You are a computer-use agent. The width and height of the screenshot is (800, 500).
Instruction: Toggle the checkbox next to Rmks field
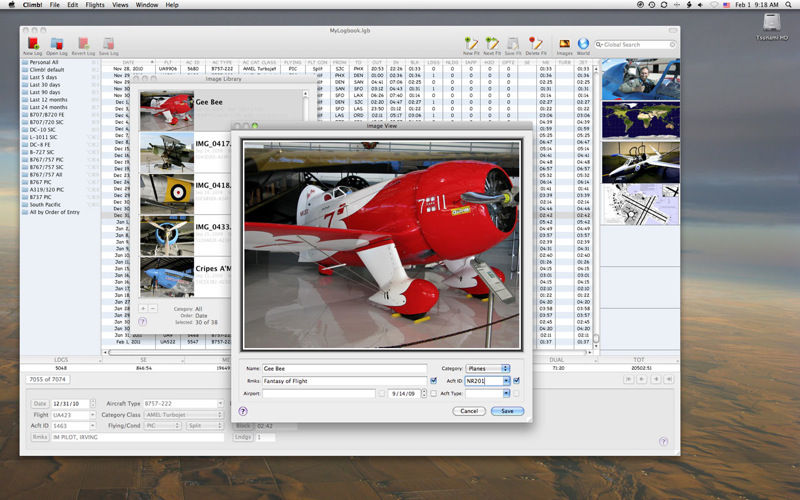pyautogui.click(x=434, y=381)
